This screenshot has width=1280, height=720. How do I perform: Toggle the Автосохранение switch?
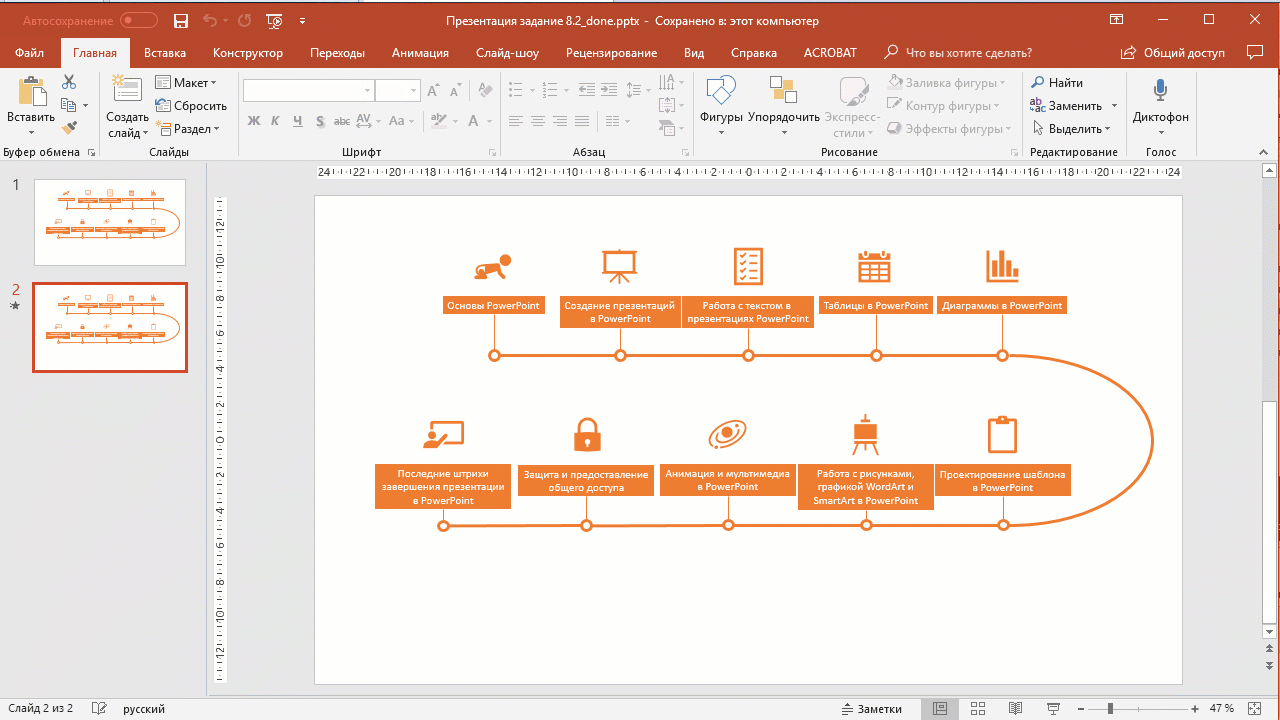[139, 20]
